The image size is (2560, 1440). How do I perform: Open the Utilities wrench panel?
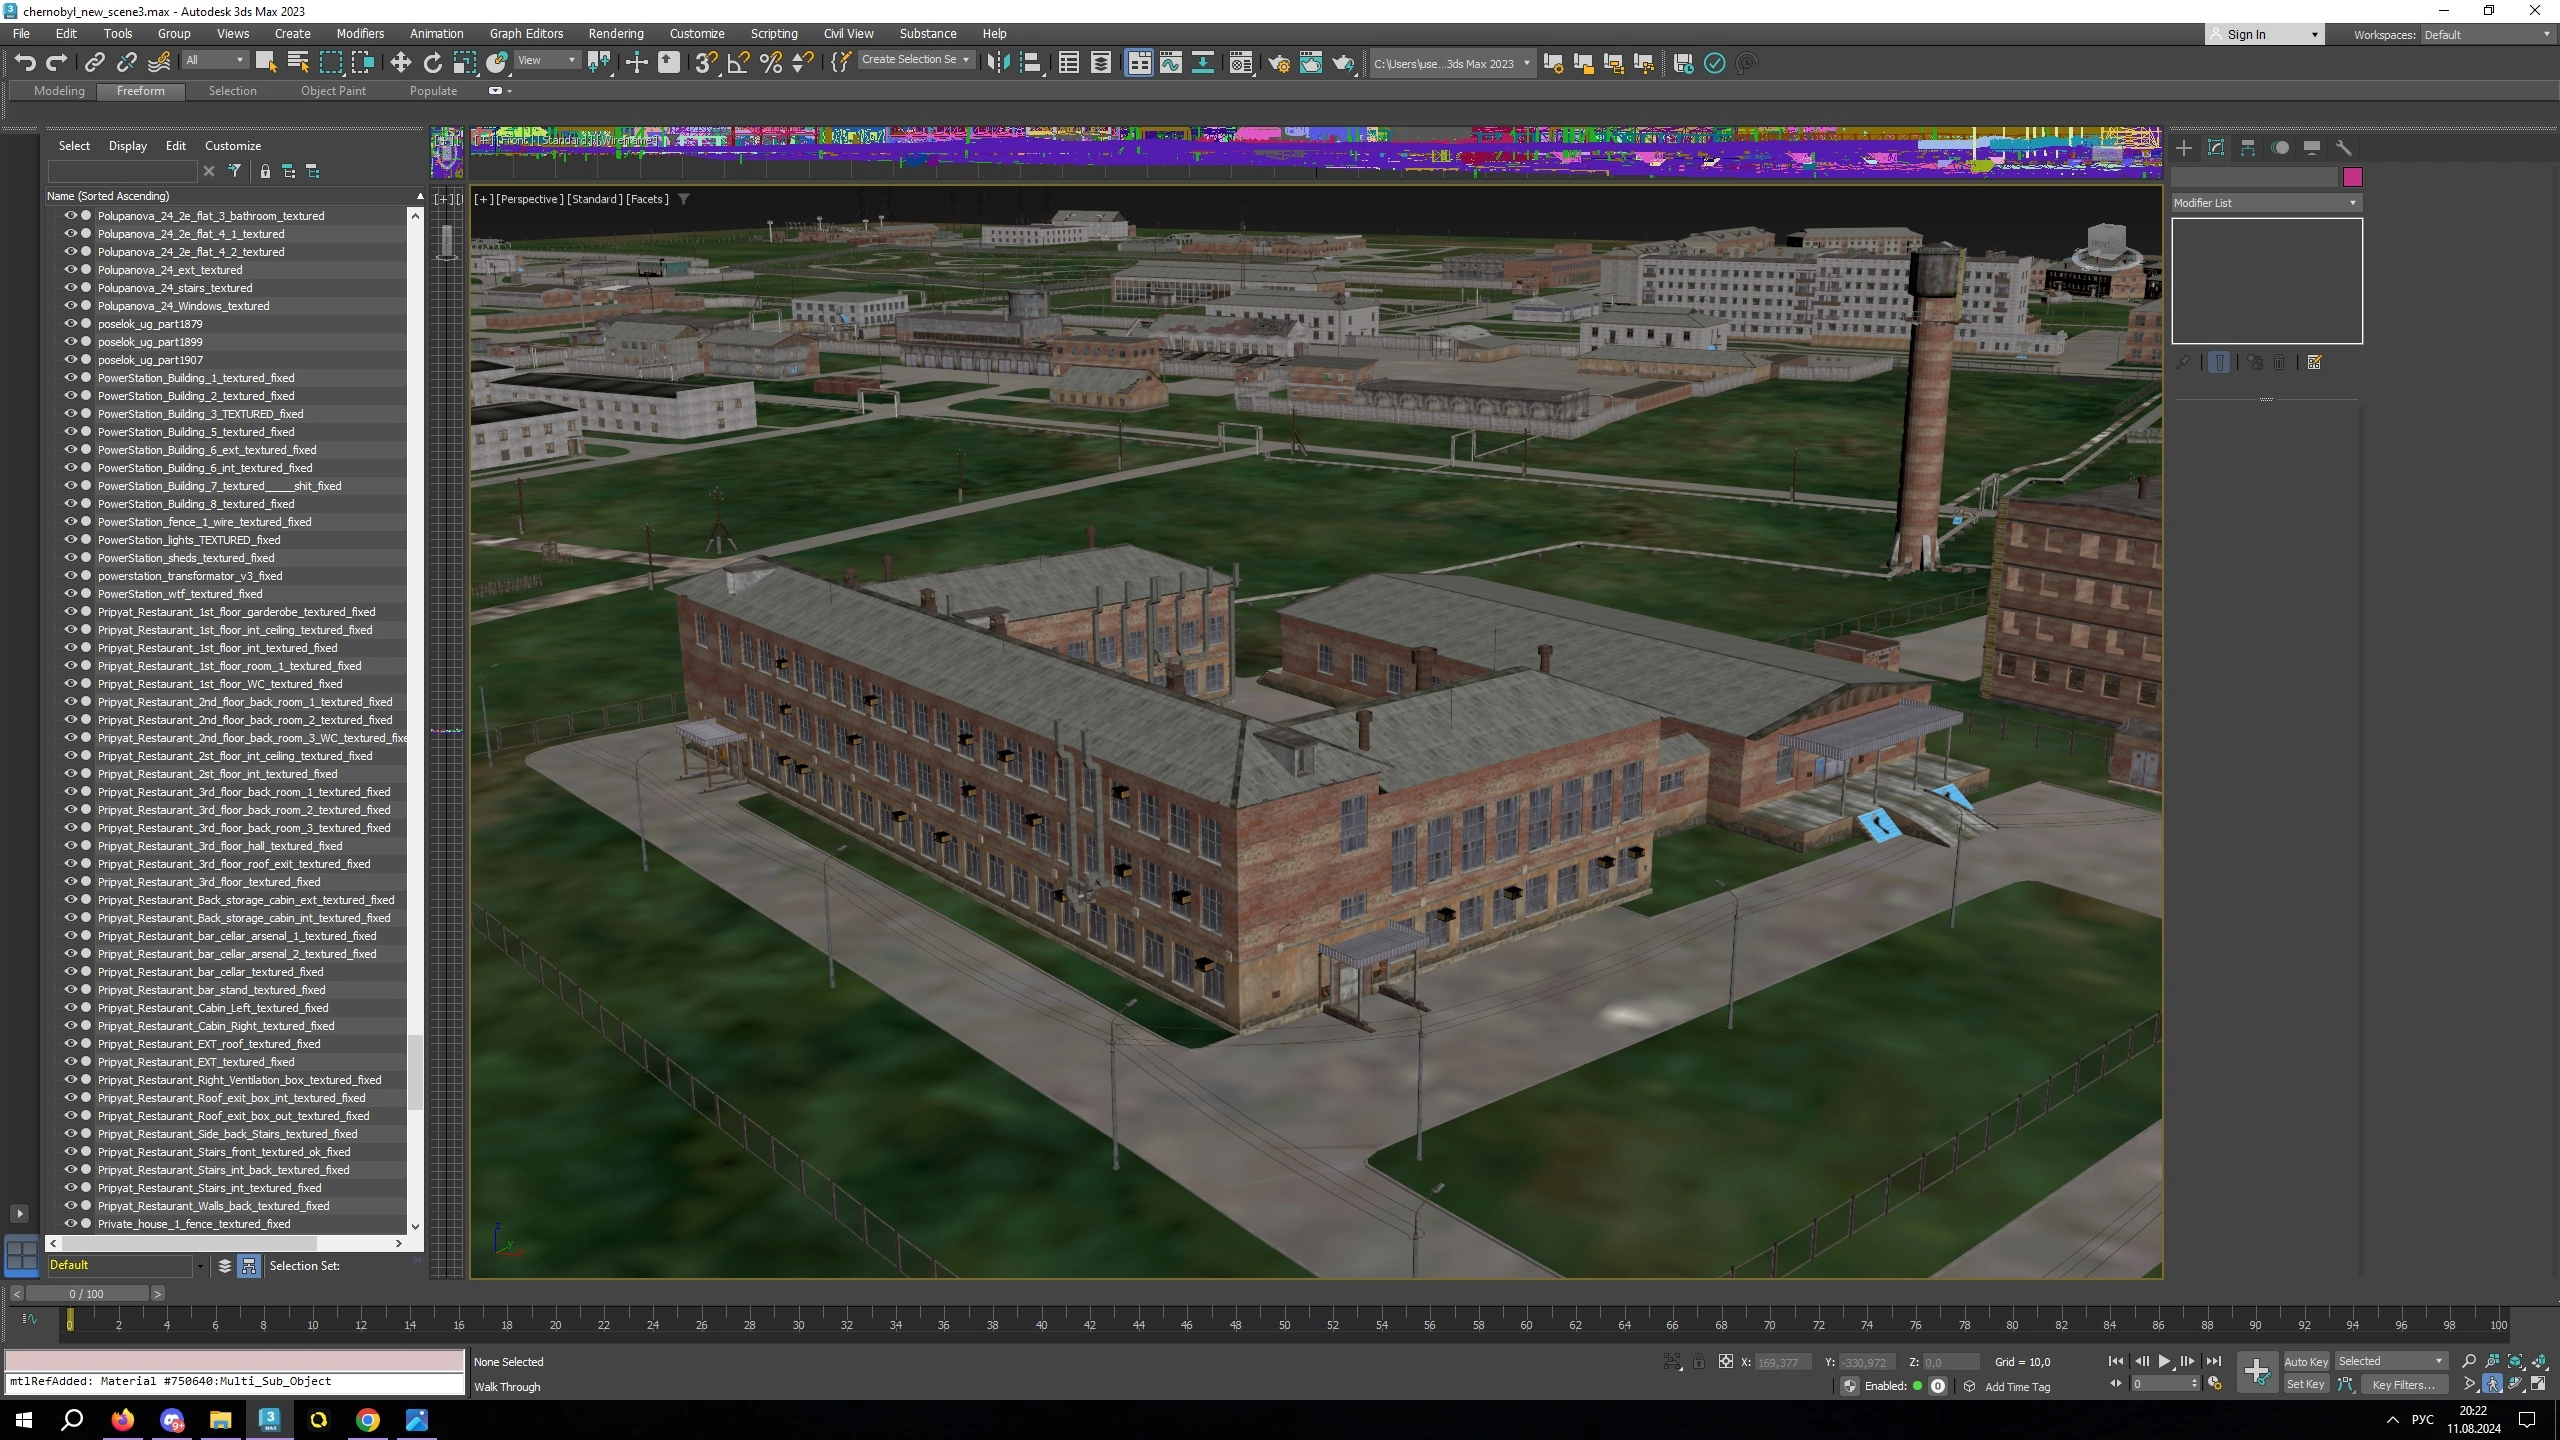tap(2344, 148)
